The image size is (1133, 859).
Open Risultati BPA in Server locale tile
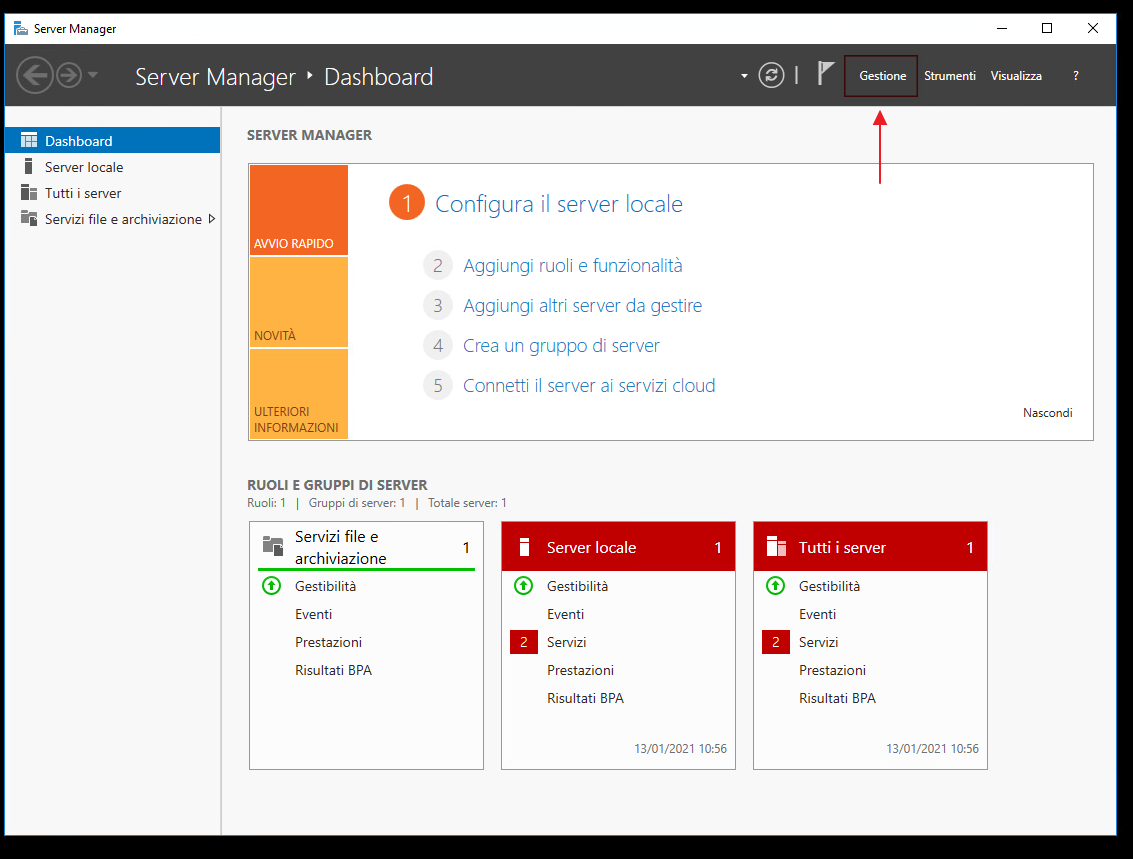tap(585, 699)
